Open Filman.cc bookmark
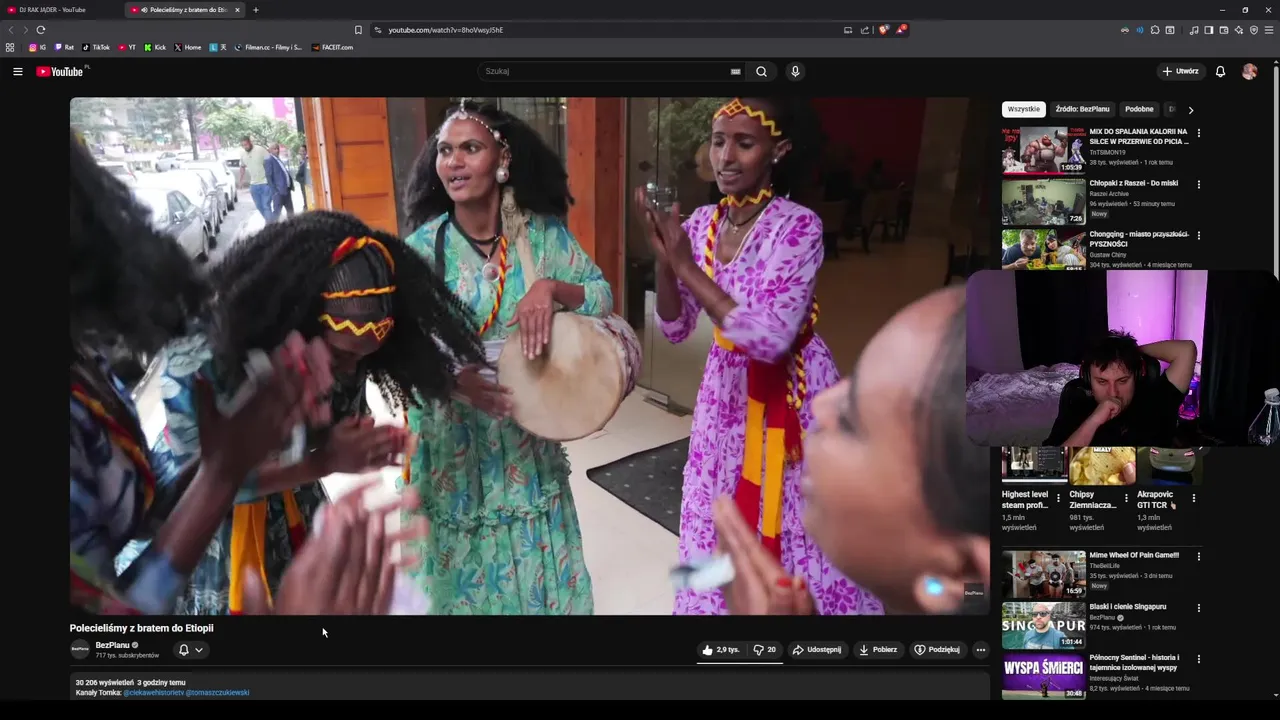 [268, 47]
